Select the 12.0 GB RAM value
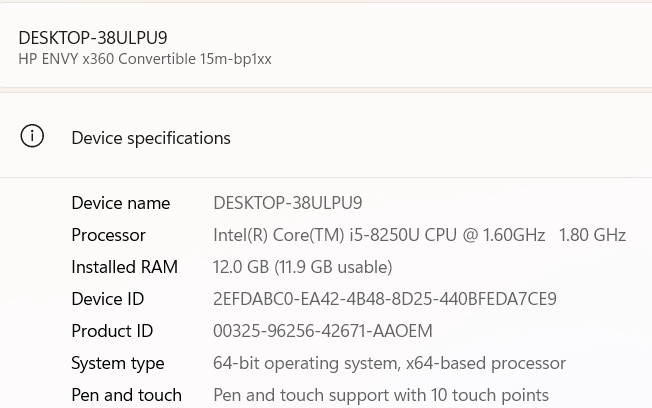This screenshot has width=652, height=408. tap(302, 267)
